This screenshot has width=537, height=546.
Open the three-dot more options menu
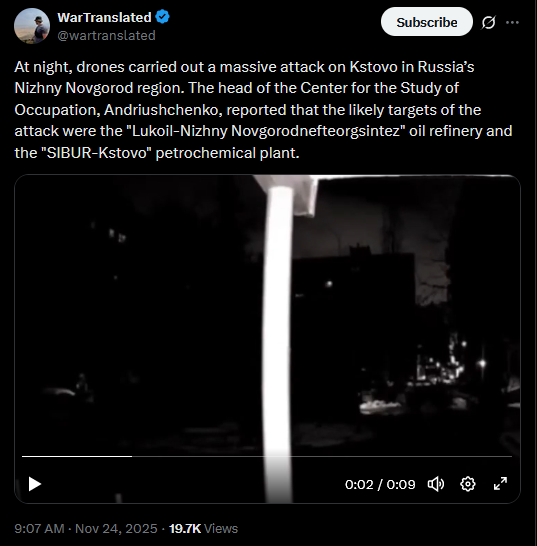(512, 22)
